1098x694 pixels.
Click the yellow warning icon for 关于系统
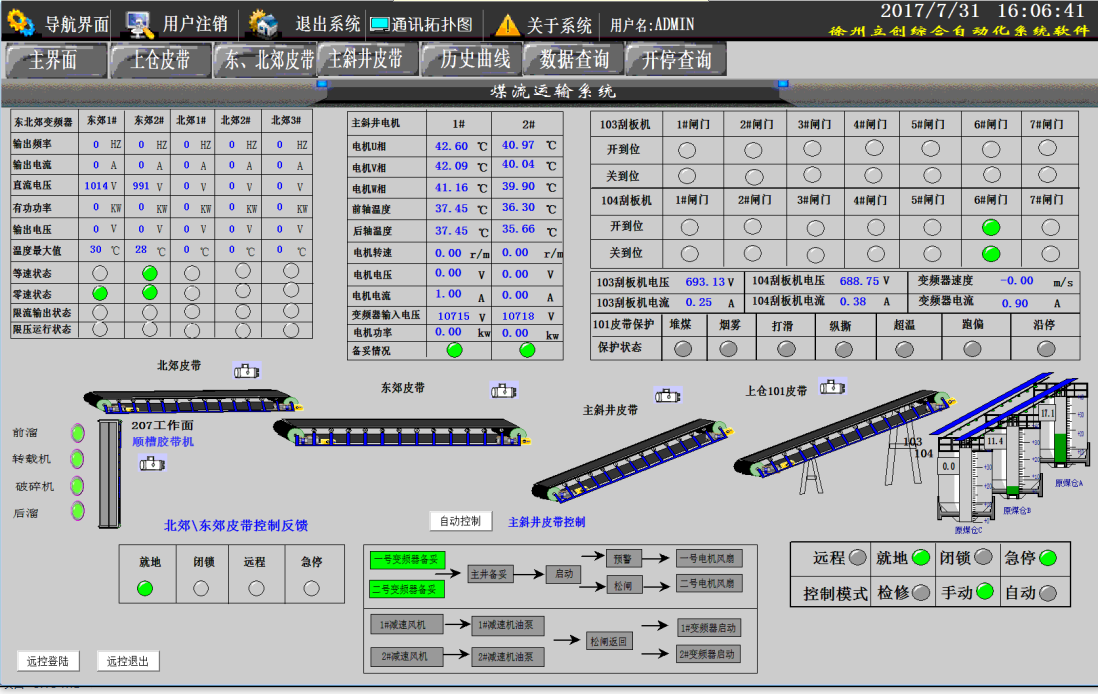pos(508,25)
